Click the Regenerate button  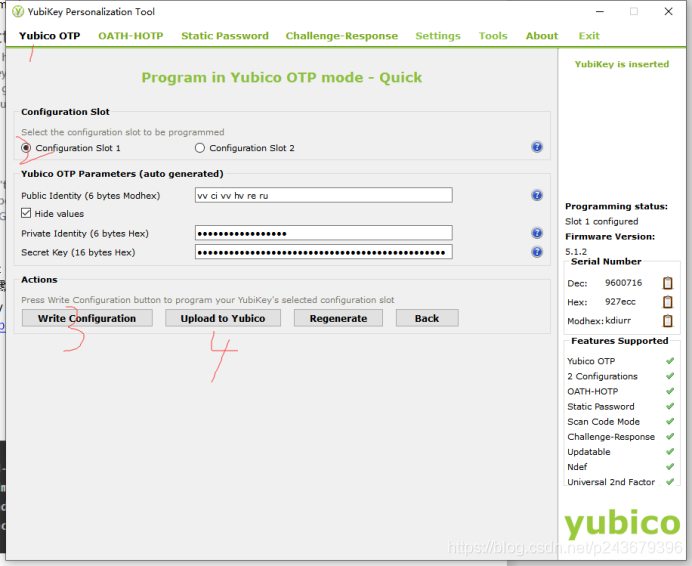tap(338, 318)
